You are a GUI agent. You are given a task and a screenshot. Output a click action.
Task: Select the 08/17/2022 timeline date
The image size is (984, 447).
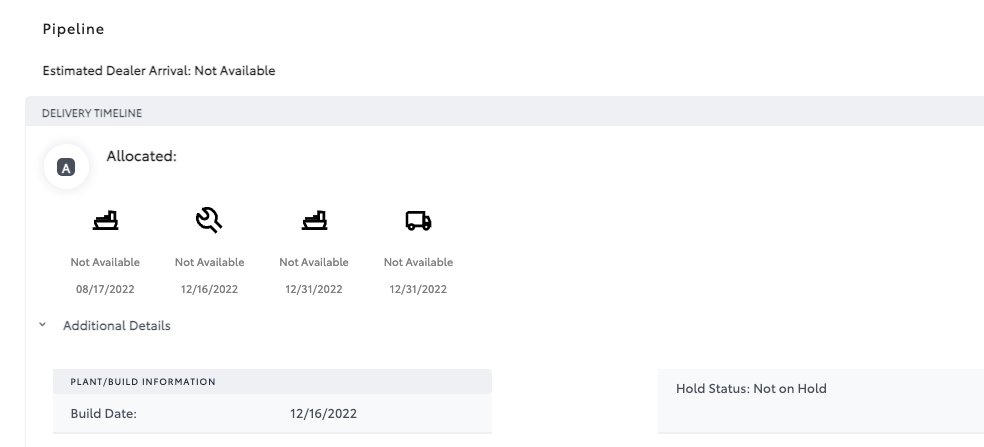[105, 289]
